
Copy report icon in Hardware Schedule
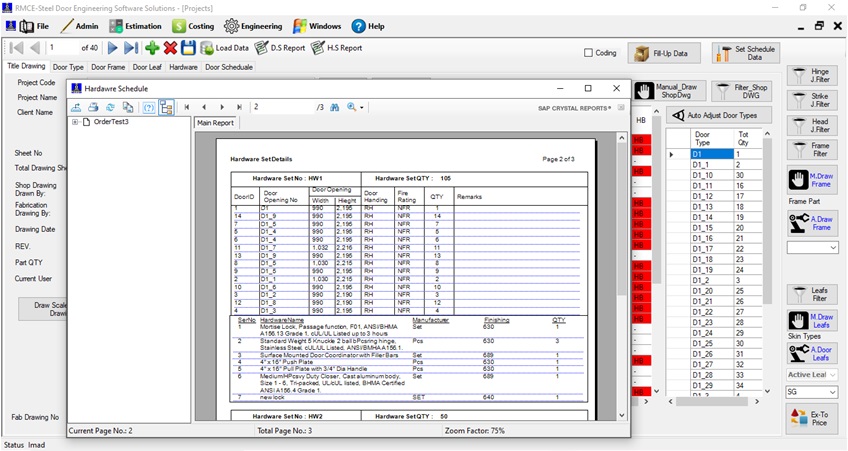pyautogui.click(x=128, y=108)
